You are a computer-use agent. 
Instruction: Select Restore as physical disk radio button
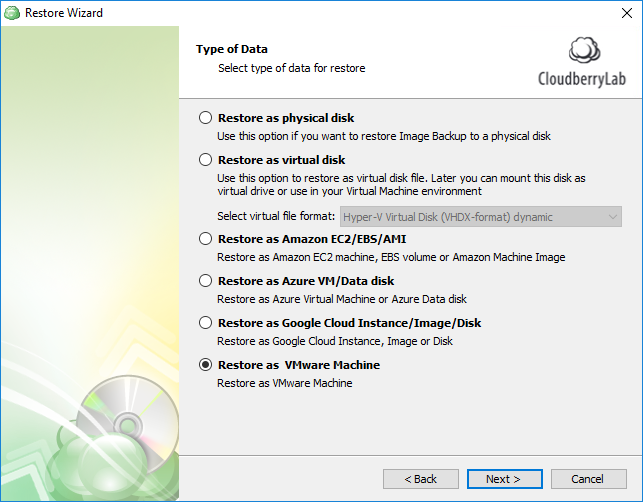pyautogui.click(x=205, y=118)
